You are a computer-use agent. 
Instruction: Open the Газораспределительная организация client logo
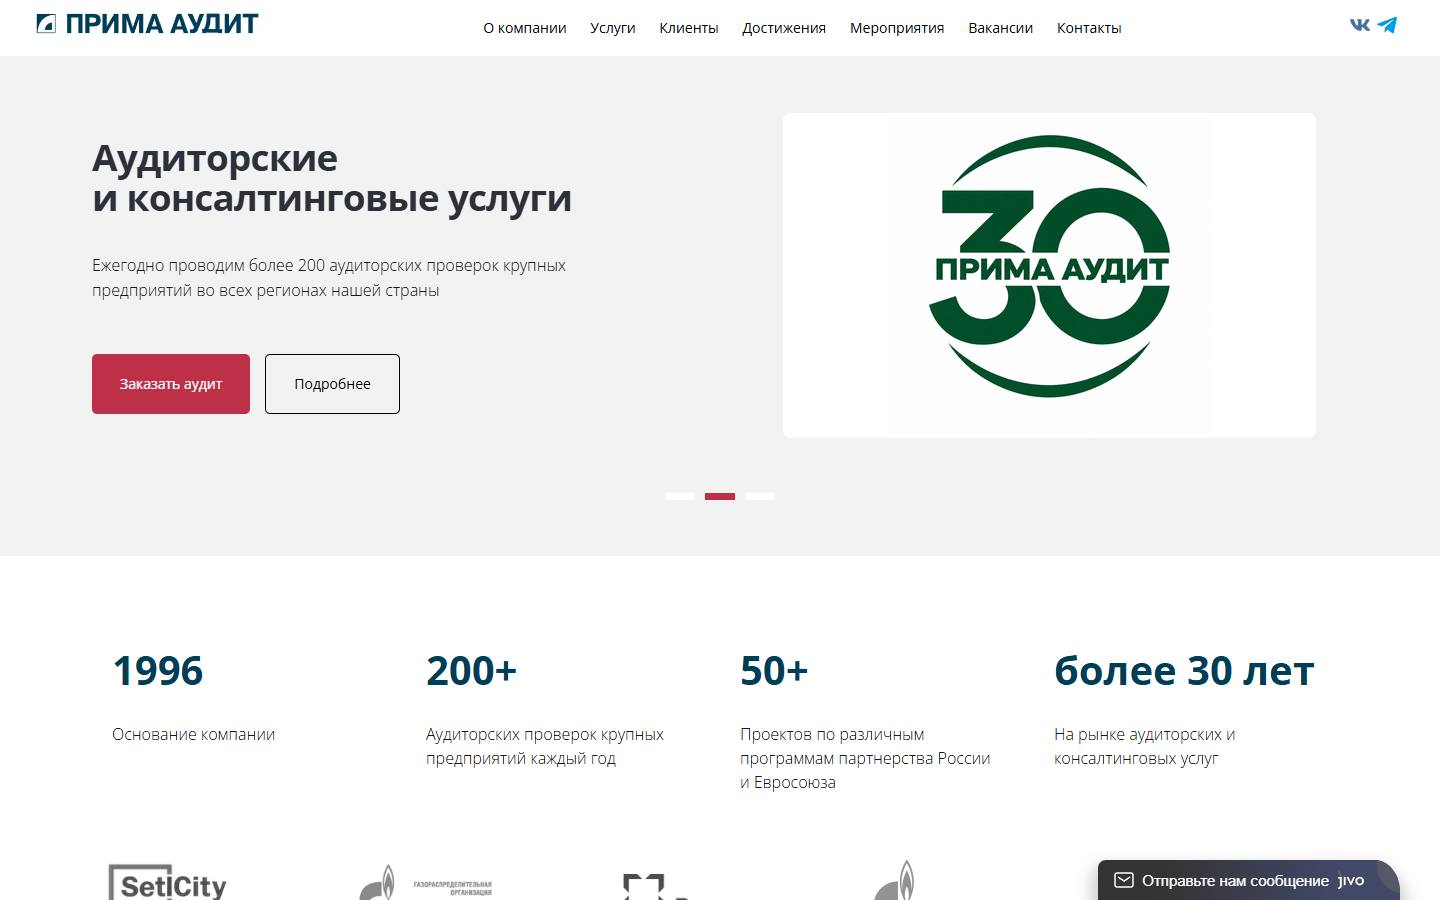tap(426, 884)
